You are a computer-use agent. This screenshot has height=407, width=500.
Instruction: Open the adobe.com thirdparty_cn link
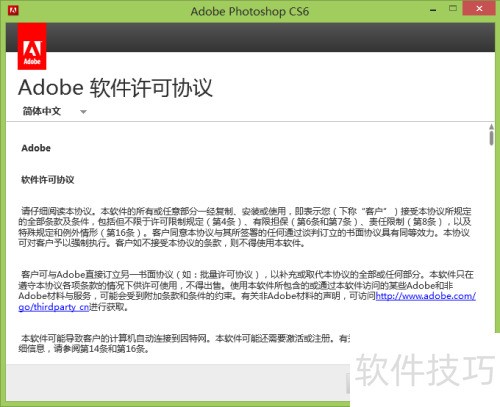(x=426, y=296)
